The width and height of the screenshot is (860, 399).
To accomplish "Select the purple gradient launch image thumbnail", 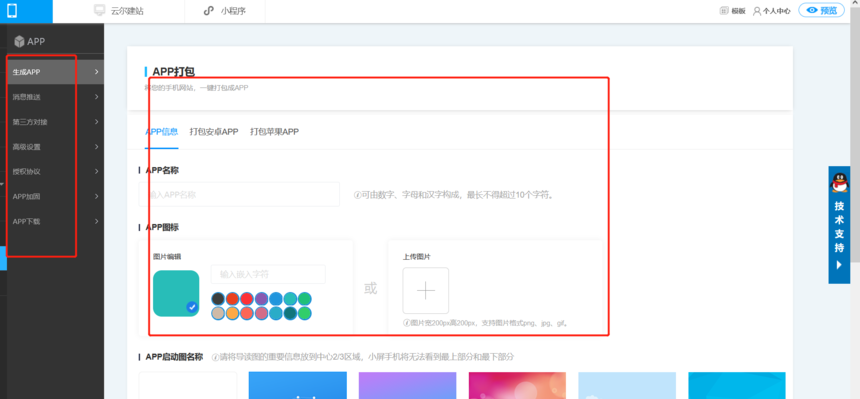I will 408,385.
